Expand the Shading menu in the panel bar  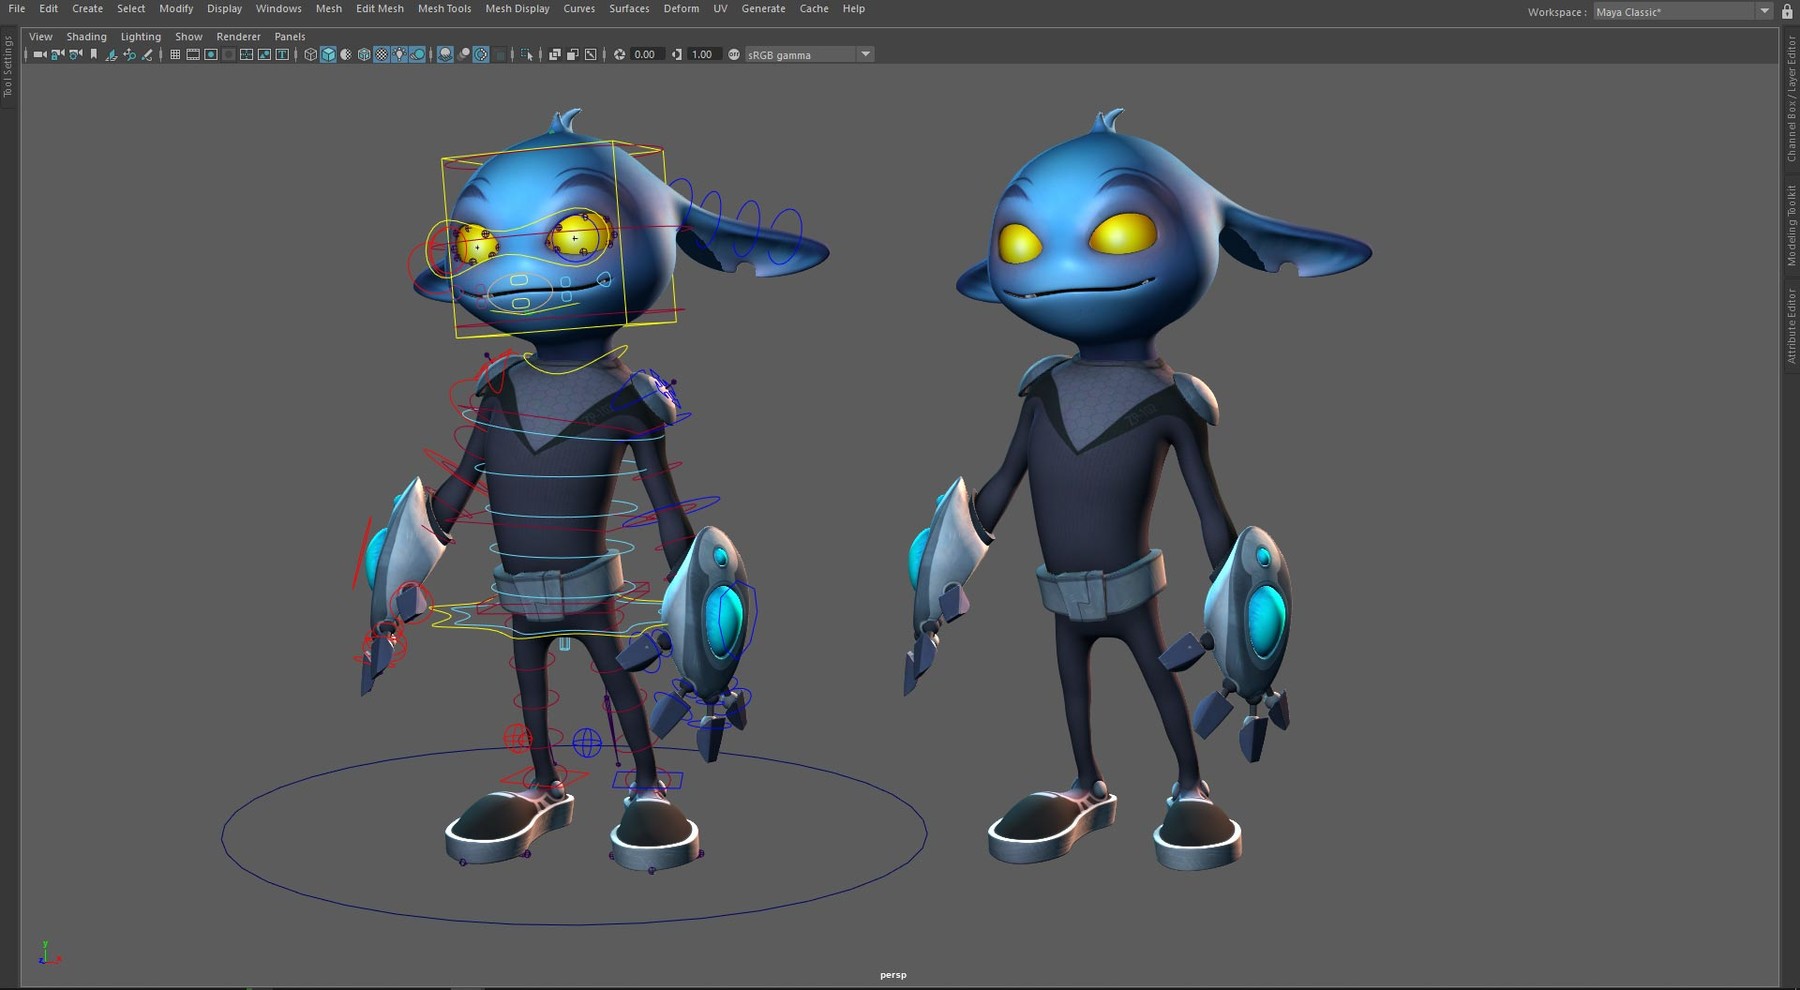point(86,36)
